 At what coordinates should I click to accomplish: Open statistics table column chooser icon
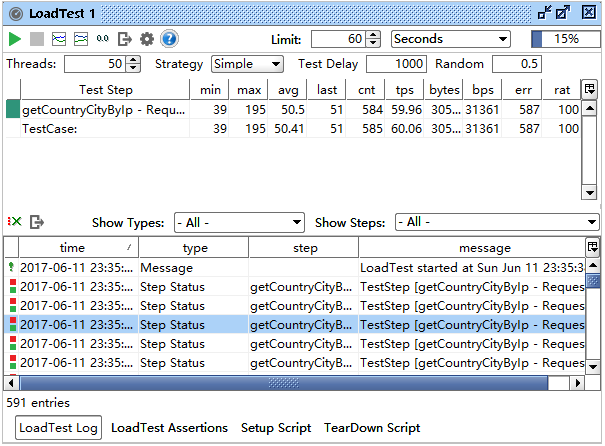click(x=589, y=90)
